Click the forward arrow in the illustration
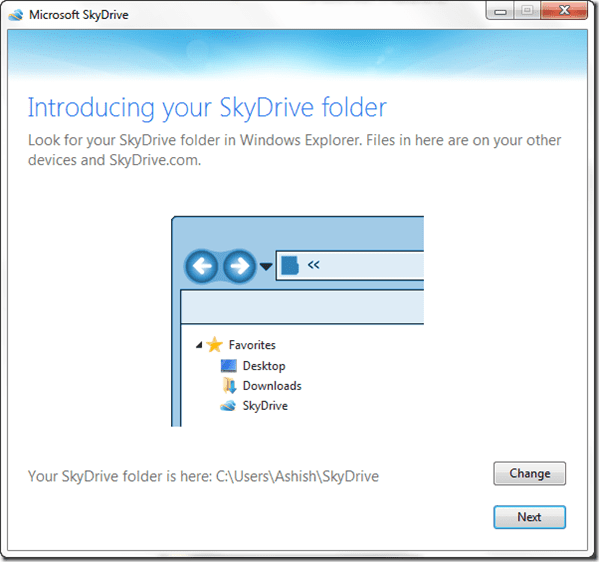The image size is (599, 562). 240,266
